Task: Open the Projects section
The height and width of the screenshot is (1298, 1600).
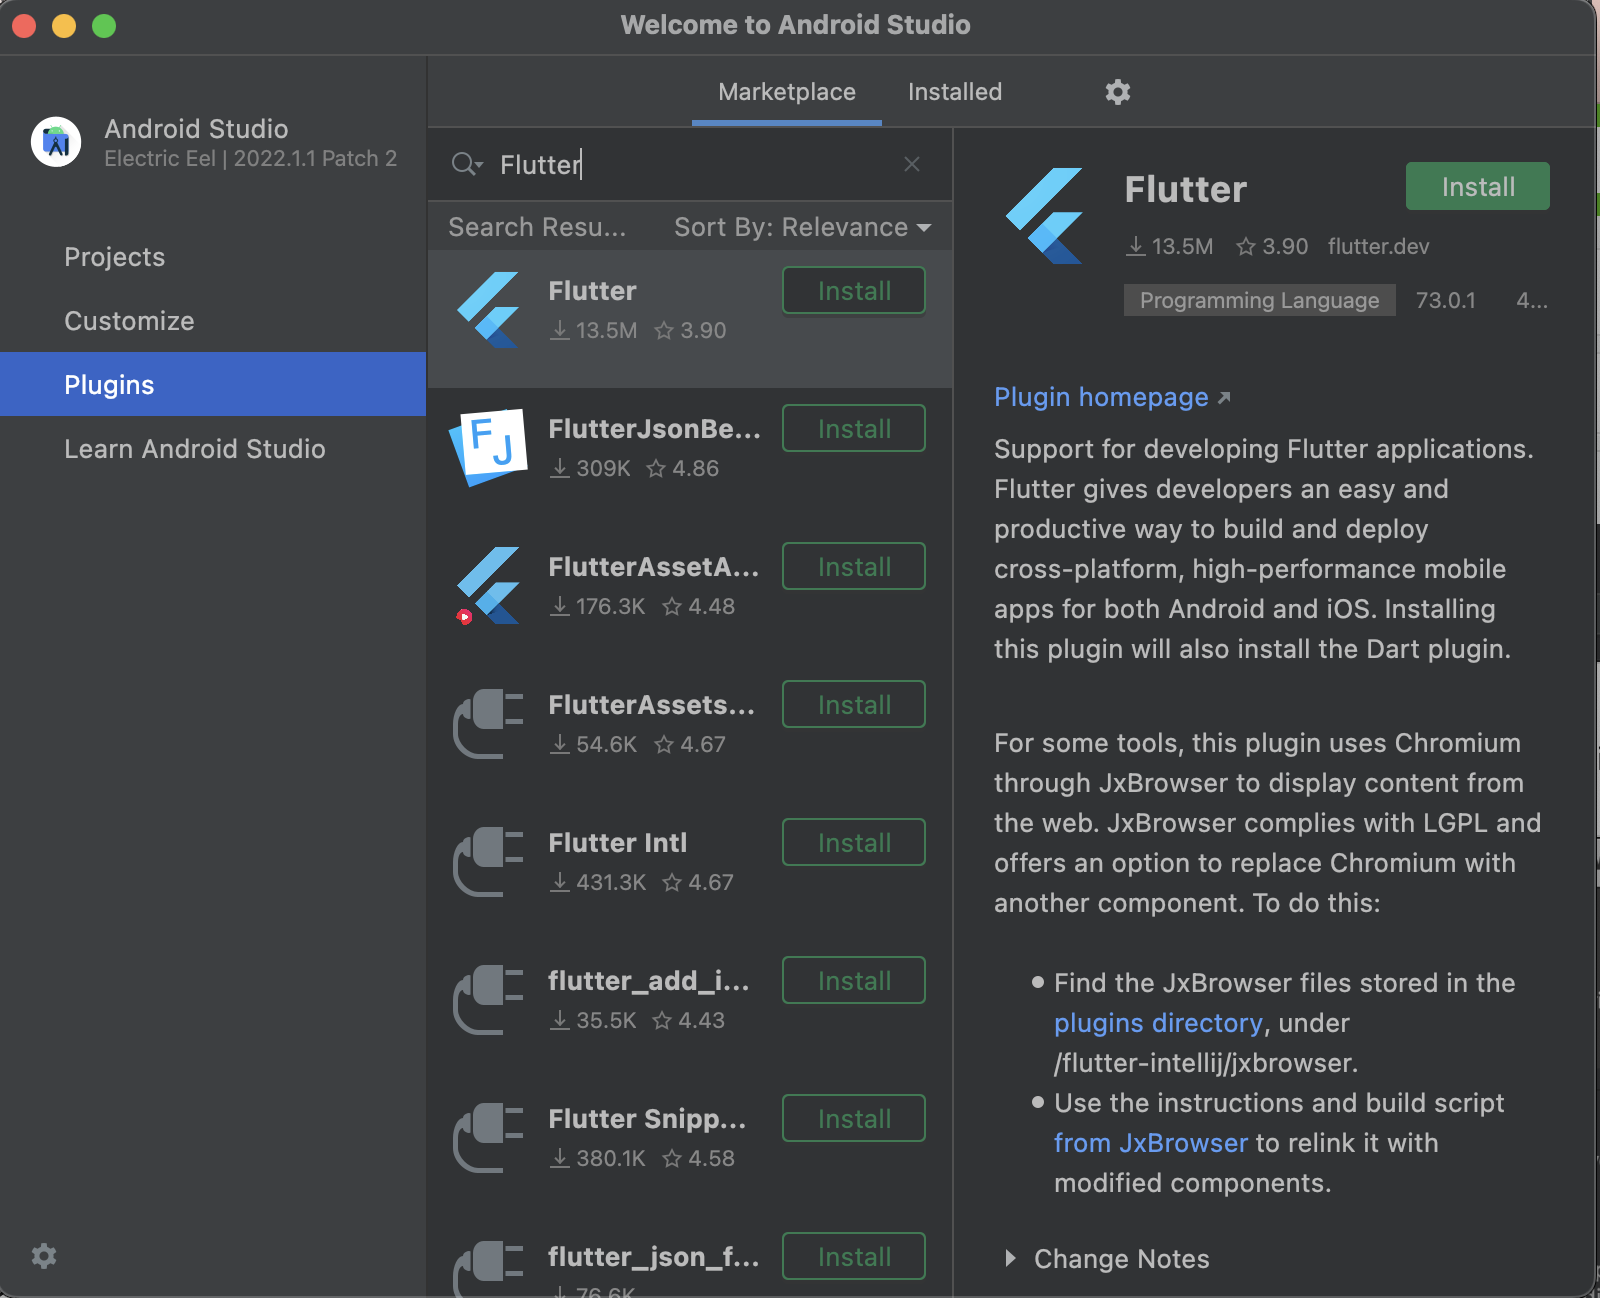Action: point(213,257)
